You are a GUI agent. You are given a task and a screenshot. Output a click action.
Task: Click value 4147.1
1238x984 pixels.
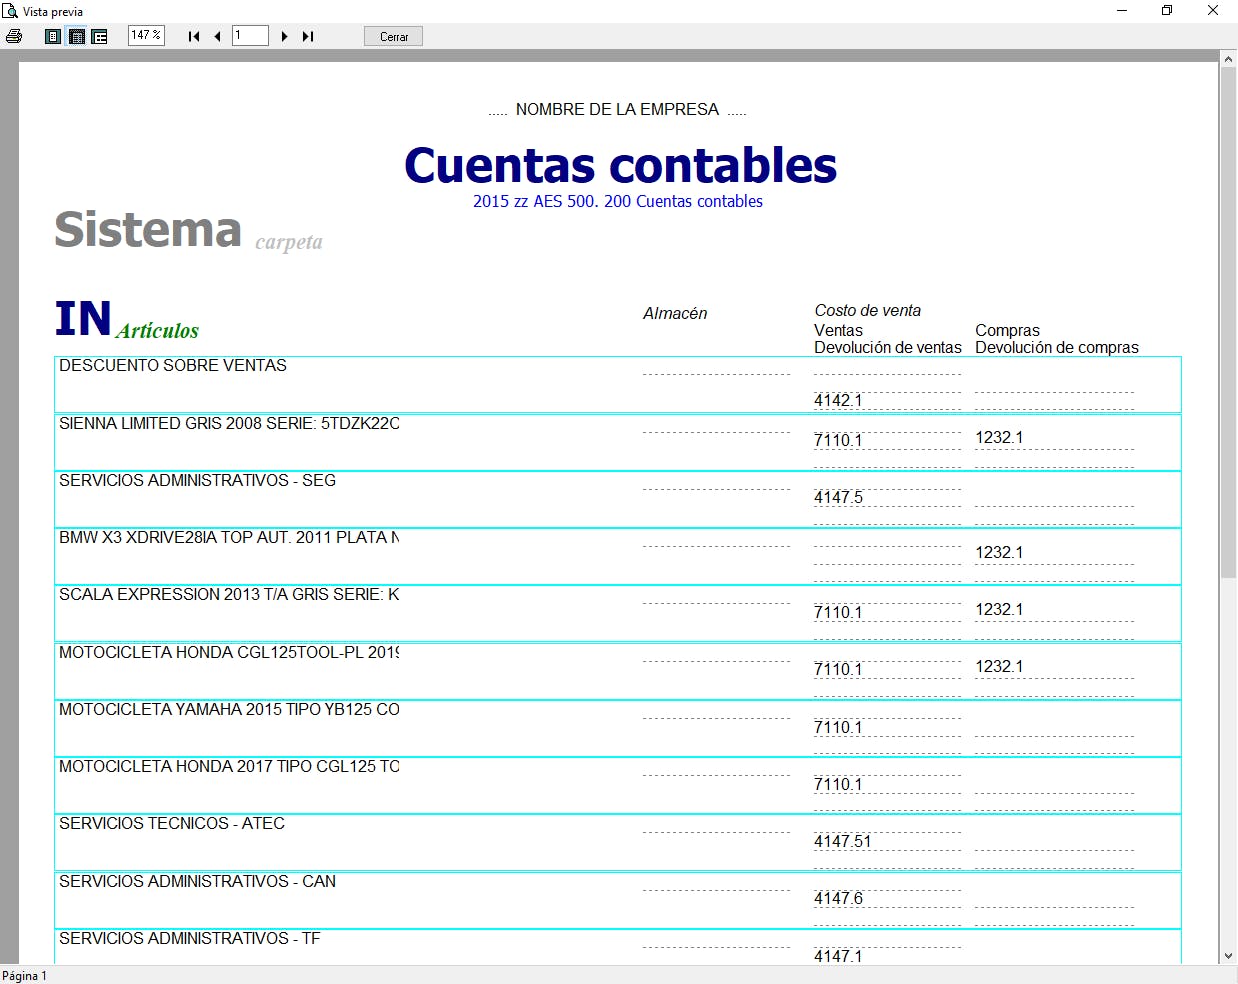tap(838, 956)
